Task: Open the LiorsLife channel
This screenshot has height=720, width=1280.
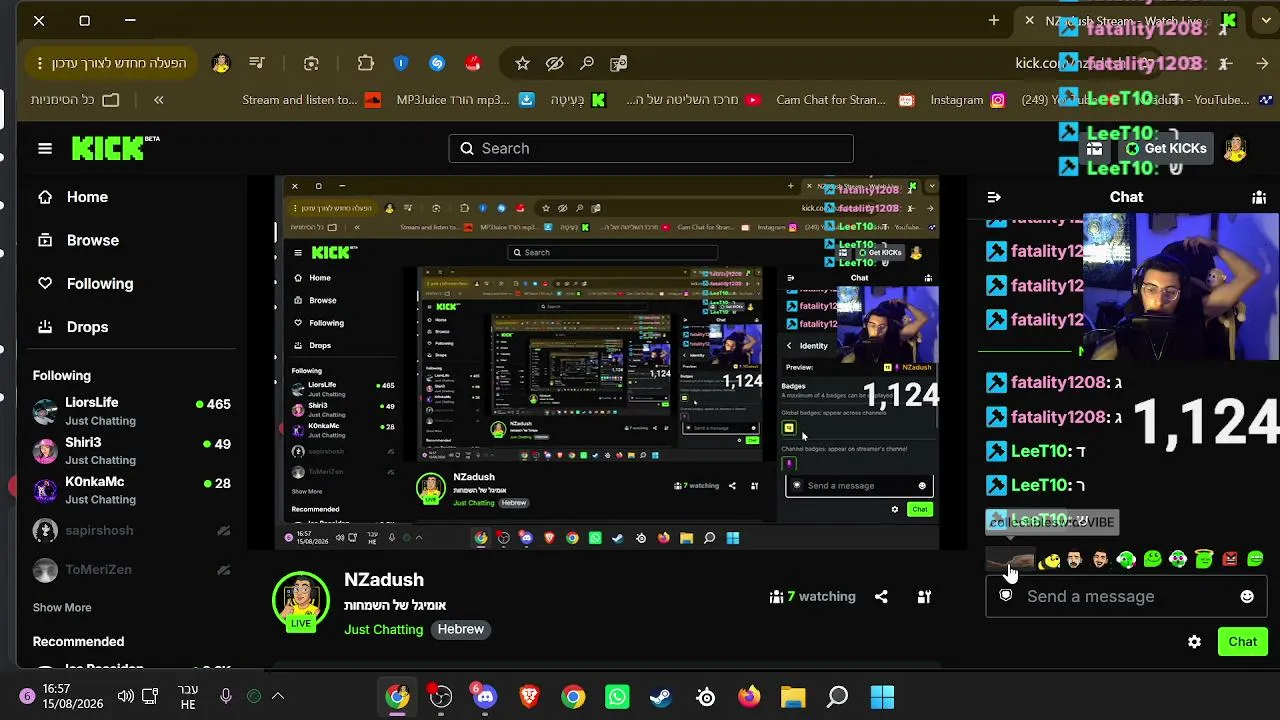Action: 132,411
